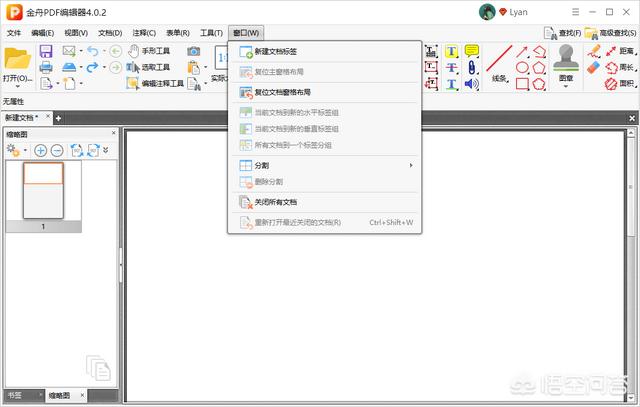Add a new tab with plus button
Image resolution: width=640 pixels, height=407 pixels.
pos(58,118)
